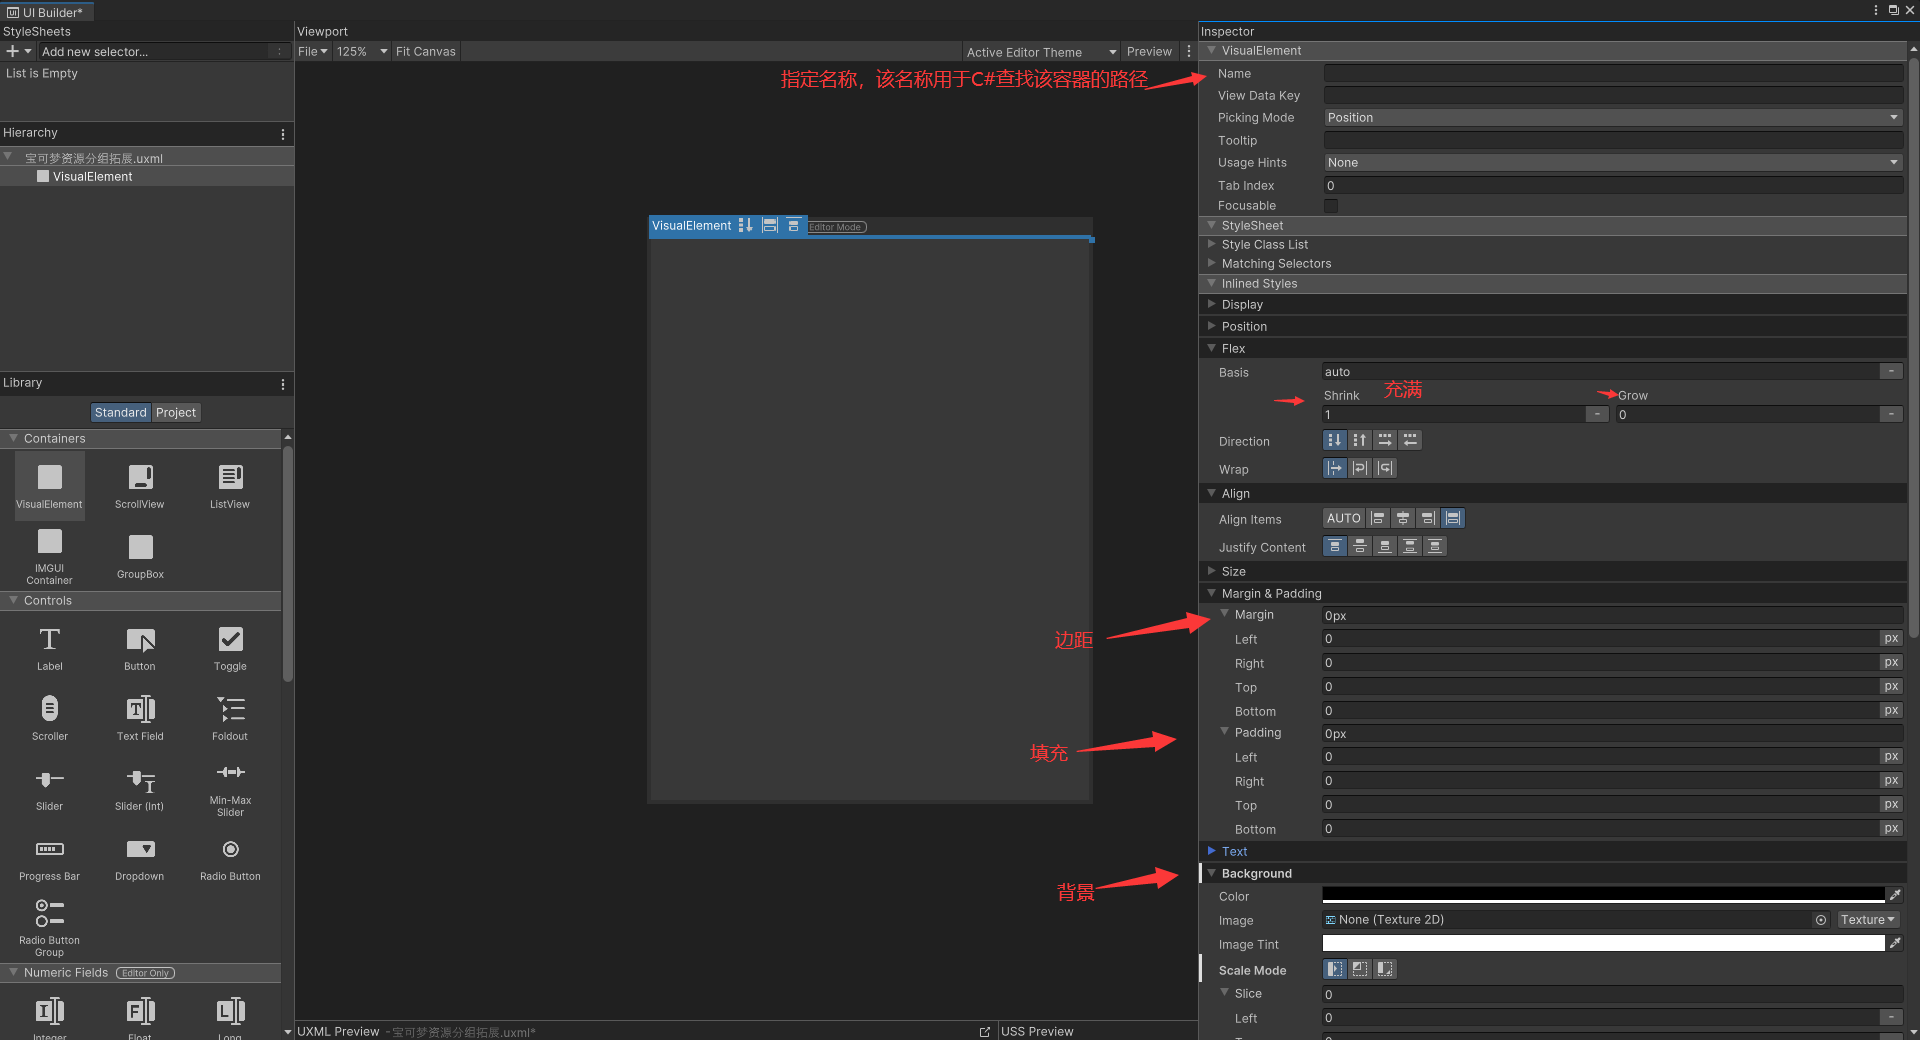The width and height of the screenshot is (1920, 1040).
Task: Set Justify Content to flex-start
Action: pos(1334,546)
